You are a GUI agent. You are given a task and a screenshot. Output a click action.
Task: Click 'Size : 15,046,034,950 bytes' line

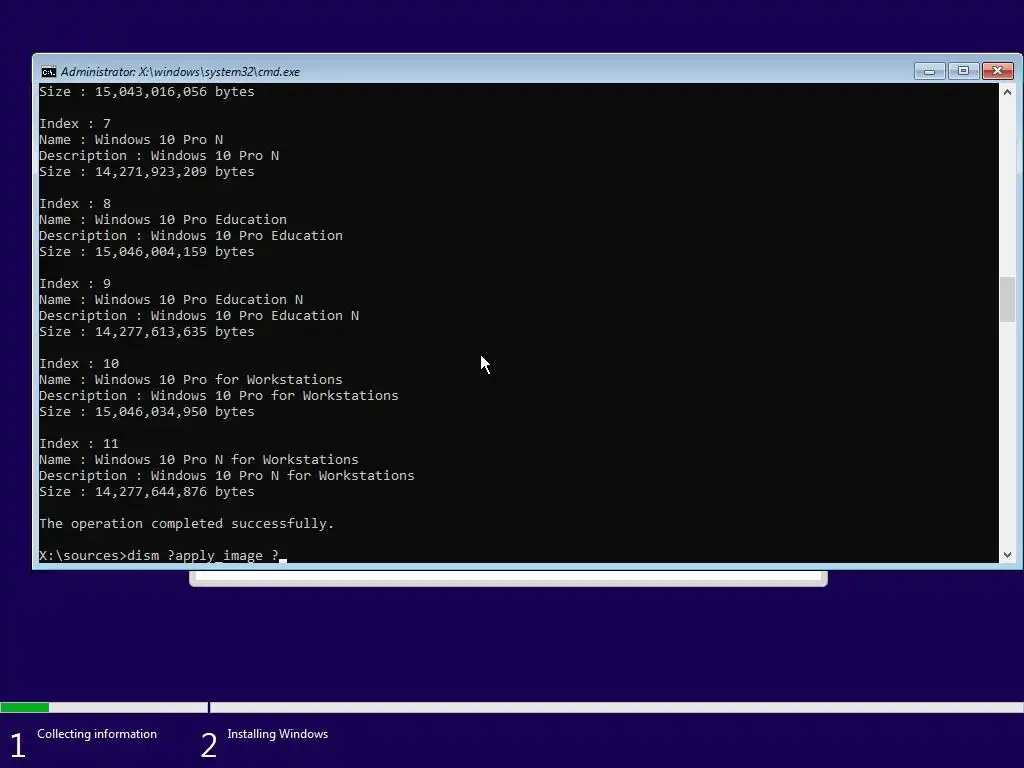(x=146, y=411)
